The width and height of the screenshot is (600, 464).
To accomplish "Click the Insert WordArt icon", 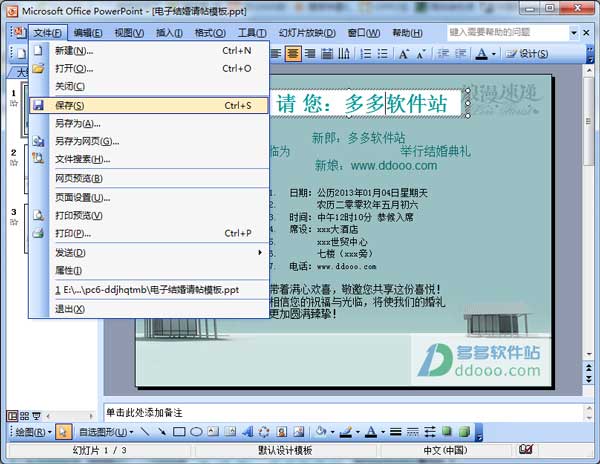I will tap(247, 432).
